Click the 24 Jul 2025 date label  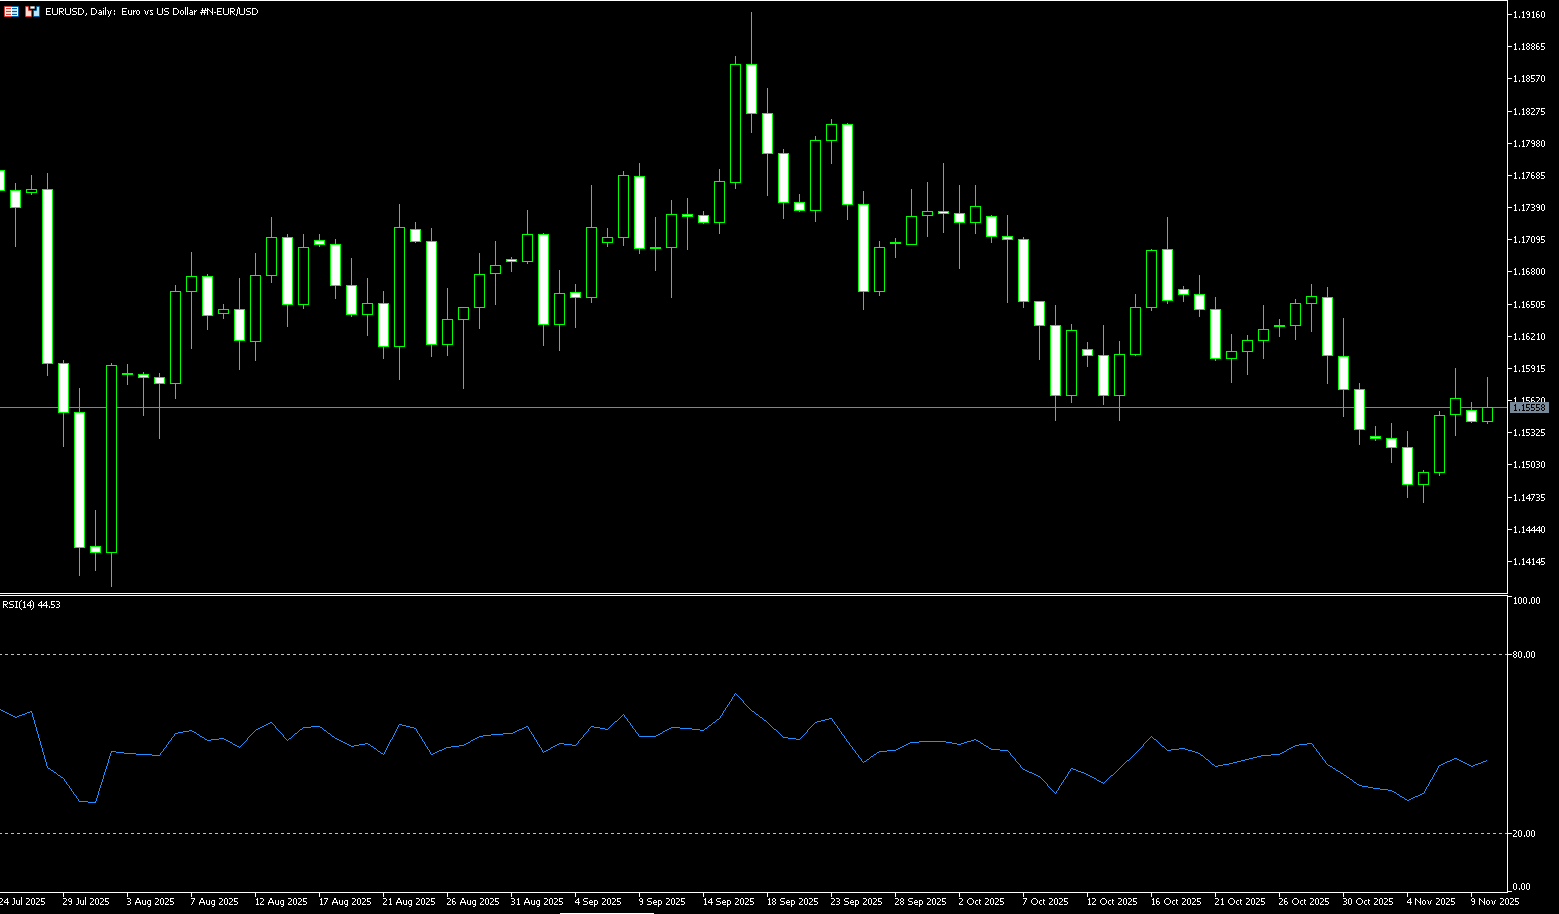click(x=22, y=902)
